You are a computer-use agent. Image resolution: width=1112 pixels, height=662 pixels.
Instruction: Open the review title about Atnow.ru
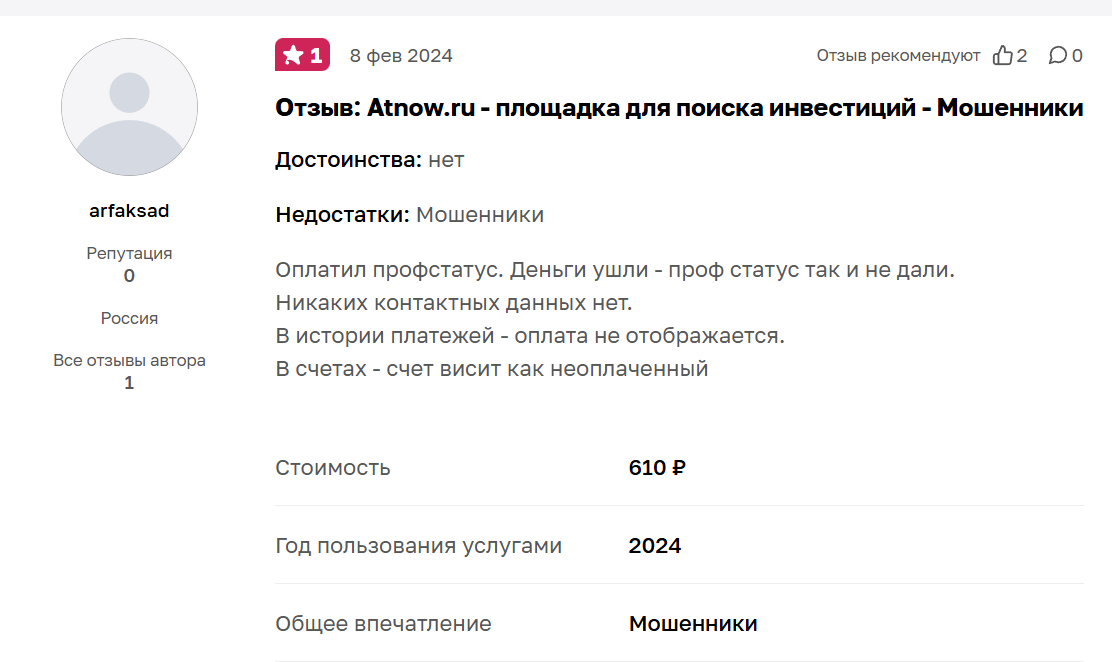[679, 108]
